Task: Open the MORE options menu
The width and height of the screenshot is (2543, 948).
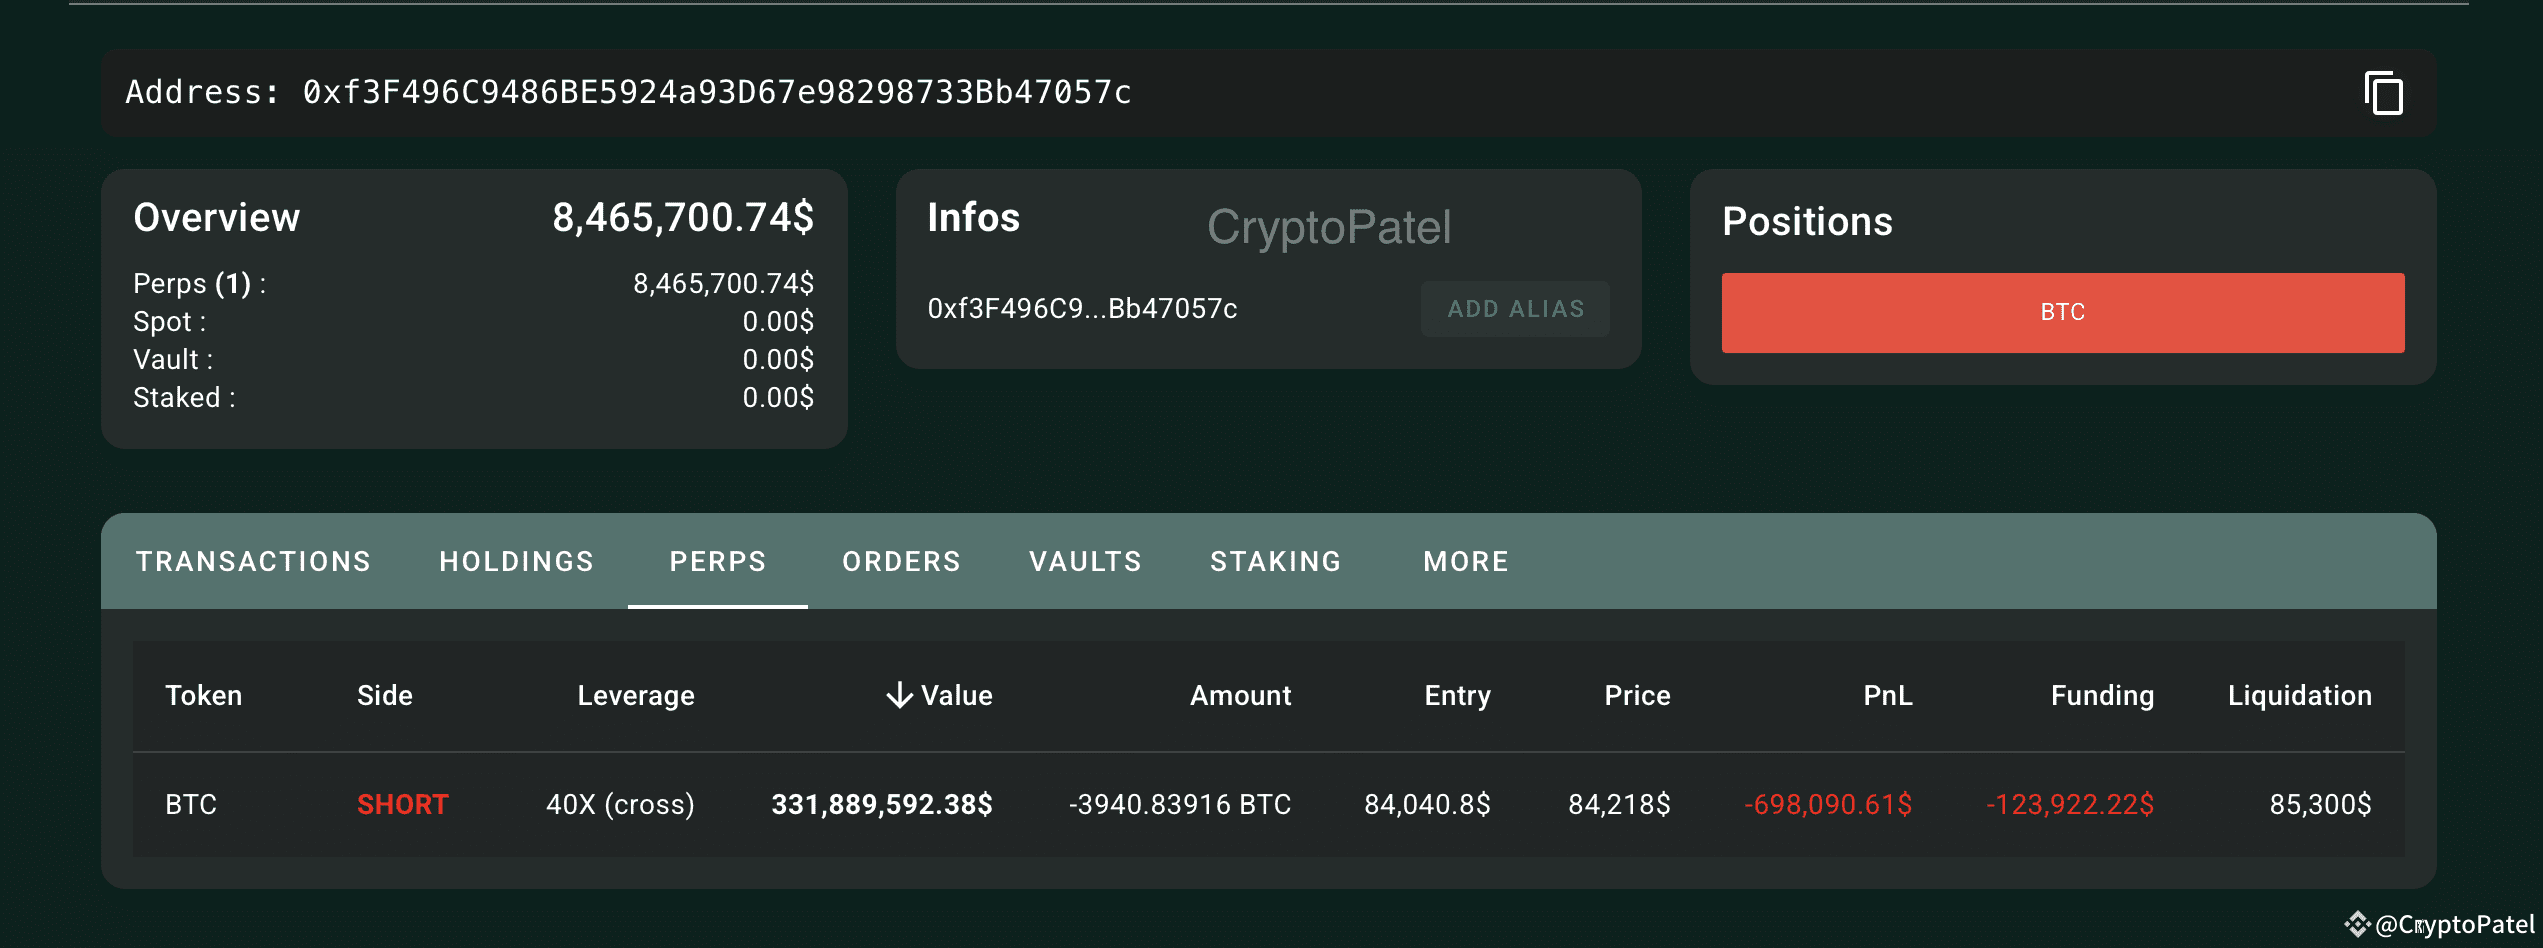Action: pyautogui.click(x=1464, y=561)
